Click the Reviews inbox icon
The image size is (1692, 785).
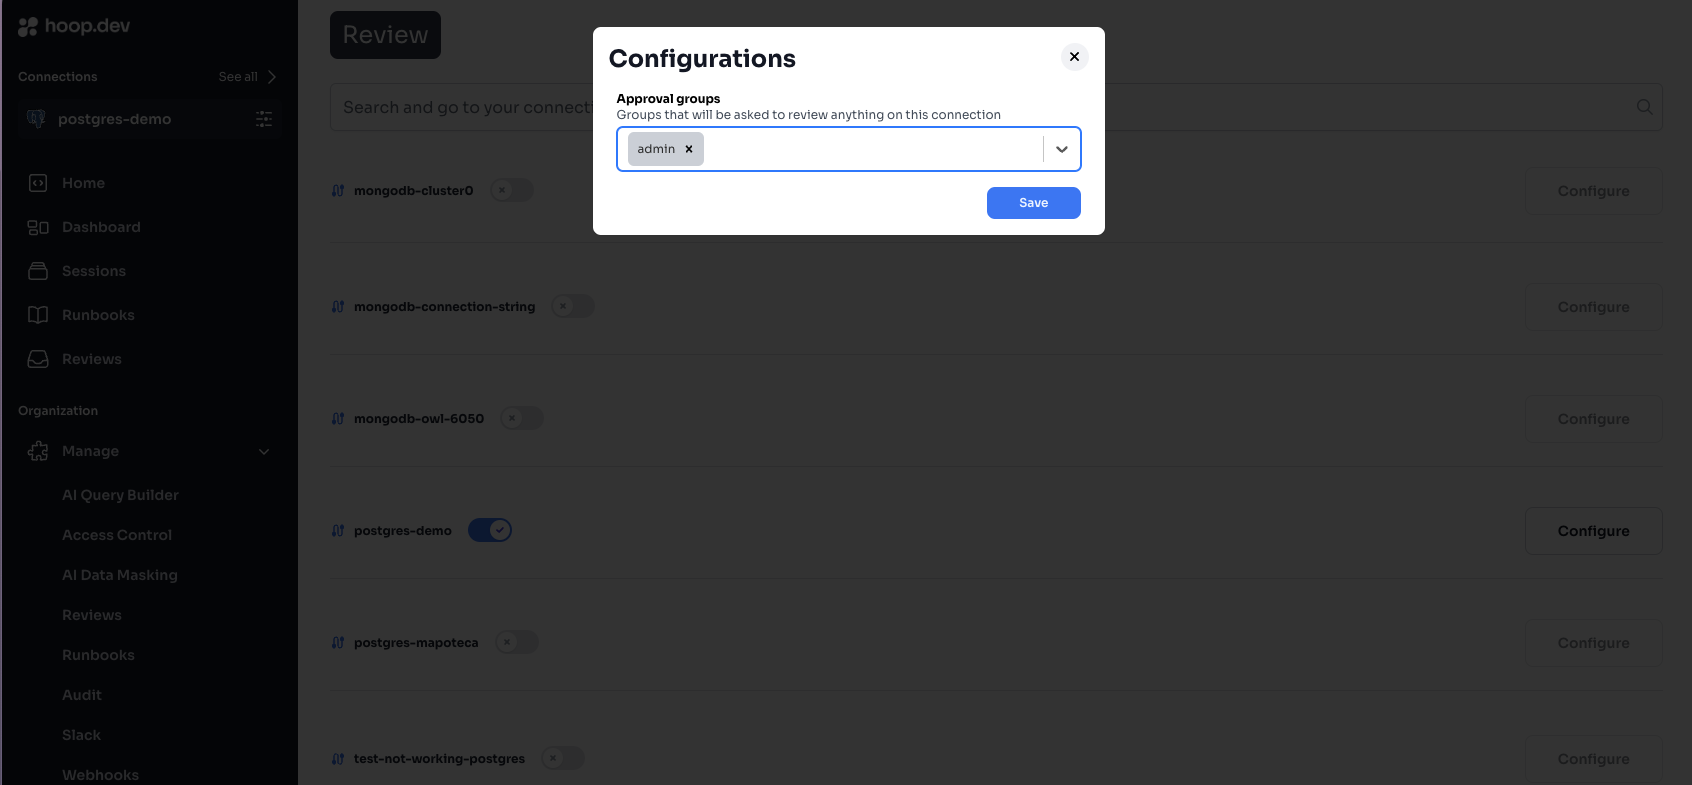click(37, 358)
